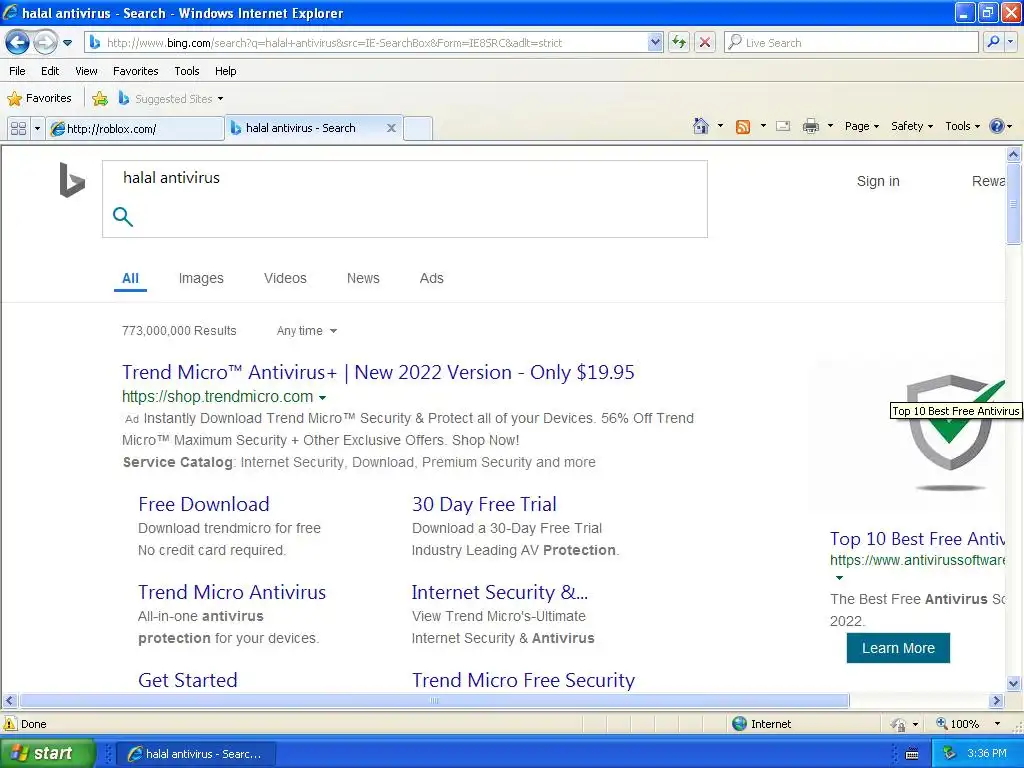
Task: Switch to Videos results tab
Action: (285, 278)
